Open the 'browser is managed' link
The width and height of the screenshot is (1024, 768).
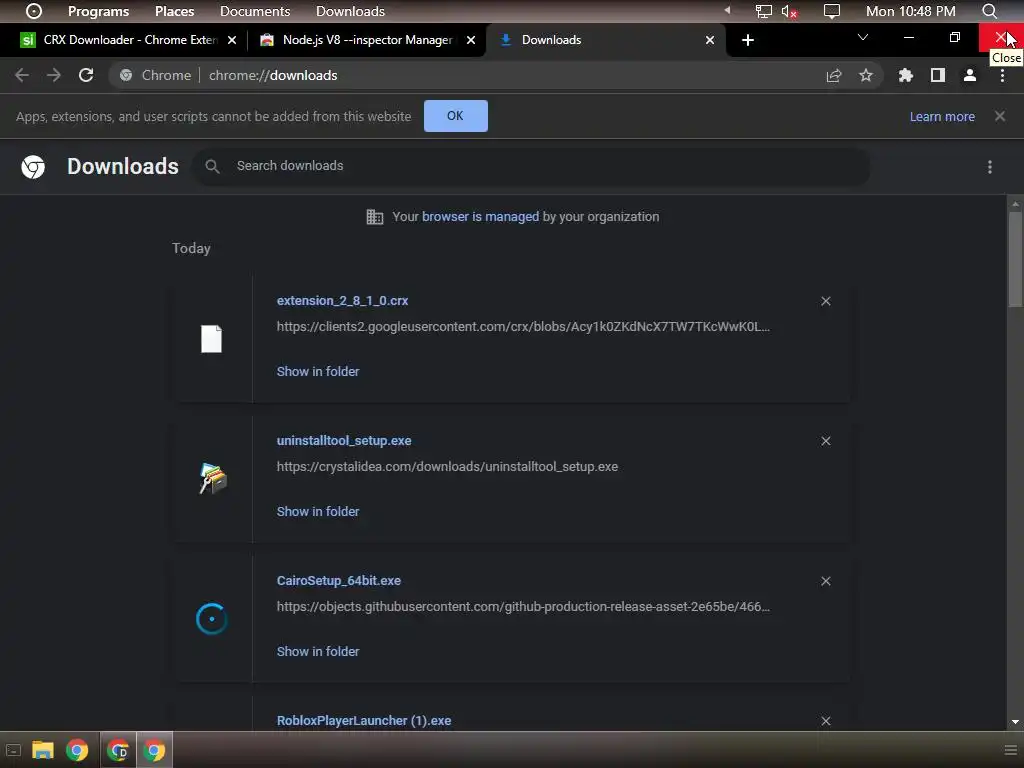point(481,217)
